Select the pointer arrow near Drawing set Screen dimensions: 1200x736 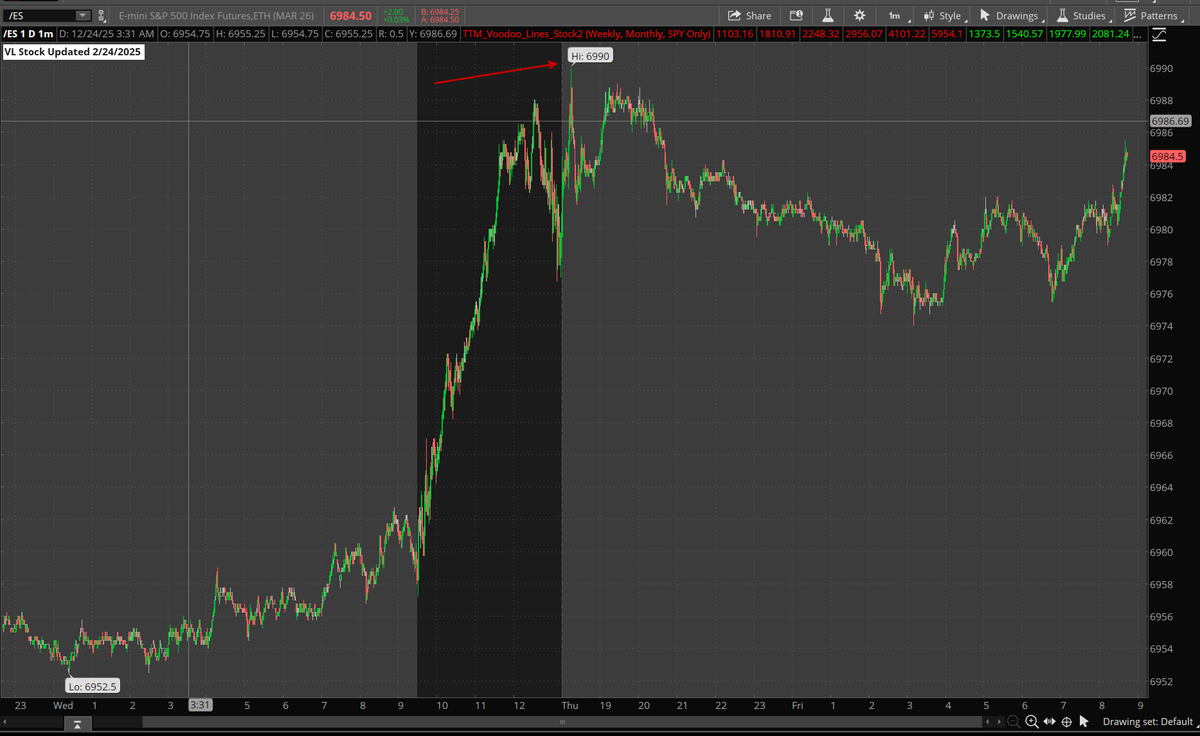pyautogui.click(x=1083, y=721)
